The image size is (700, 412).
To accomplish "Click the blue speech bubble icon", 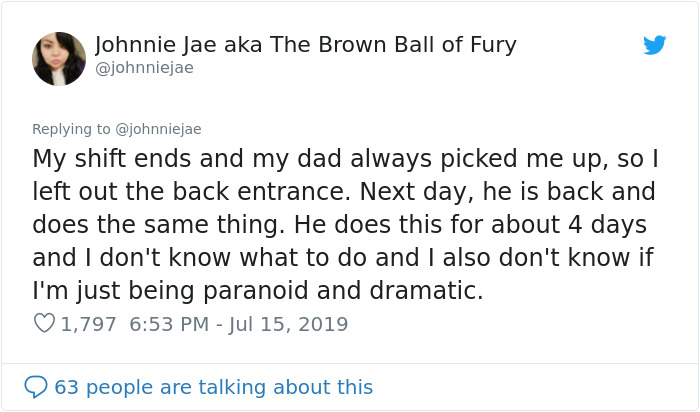I will [x=36, y=387].
